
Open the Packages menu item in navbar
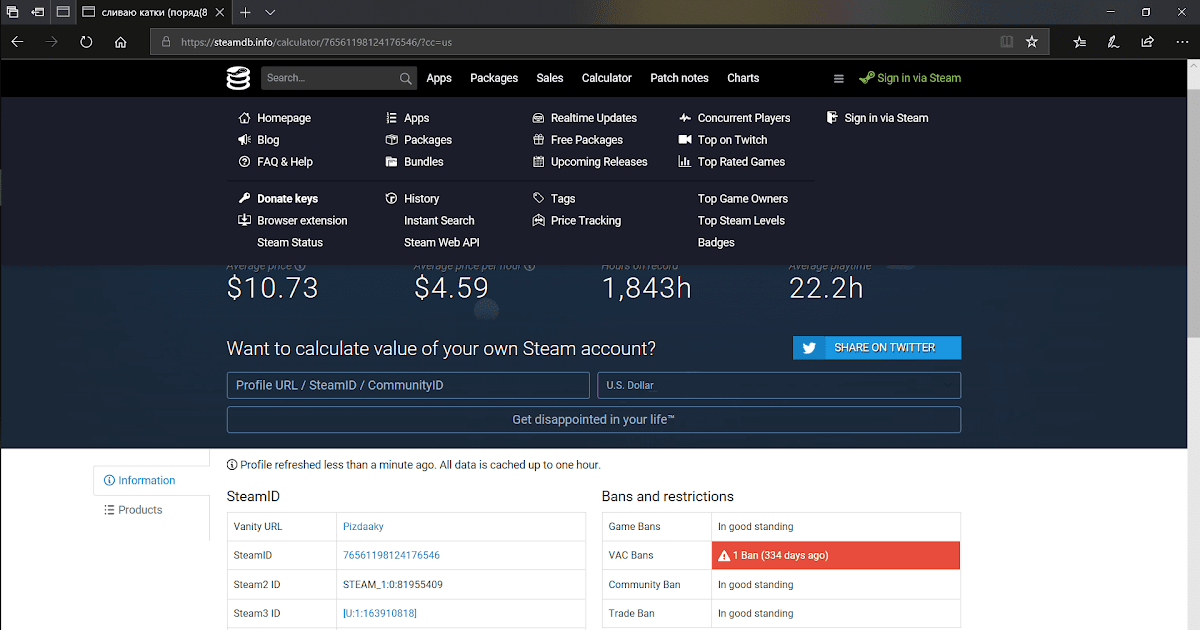(x=494, y=78)
